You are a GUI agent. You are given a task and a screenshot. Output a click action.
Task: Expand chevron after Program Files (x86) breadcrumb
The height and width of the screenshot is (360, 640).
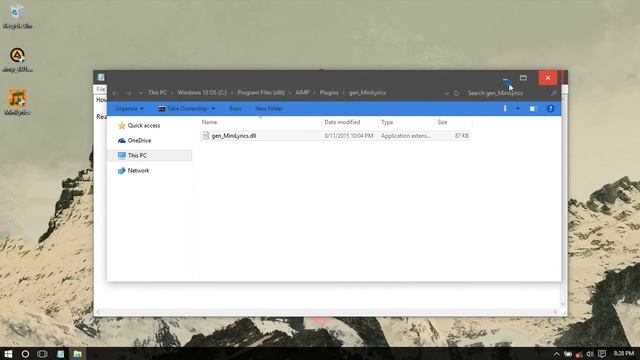tap(290, 93)
